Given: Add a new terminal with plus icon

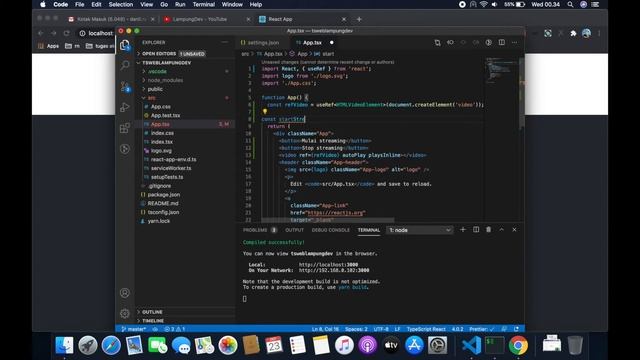Looking at the screenshot, I should point(462,230).
